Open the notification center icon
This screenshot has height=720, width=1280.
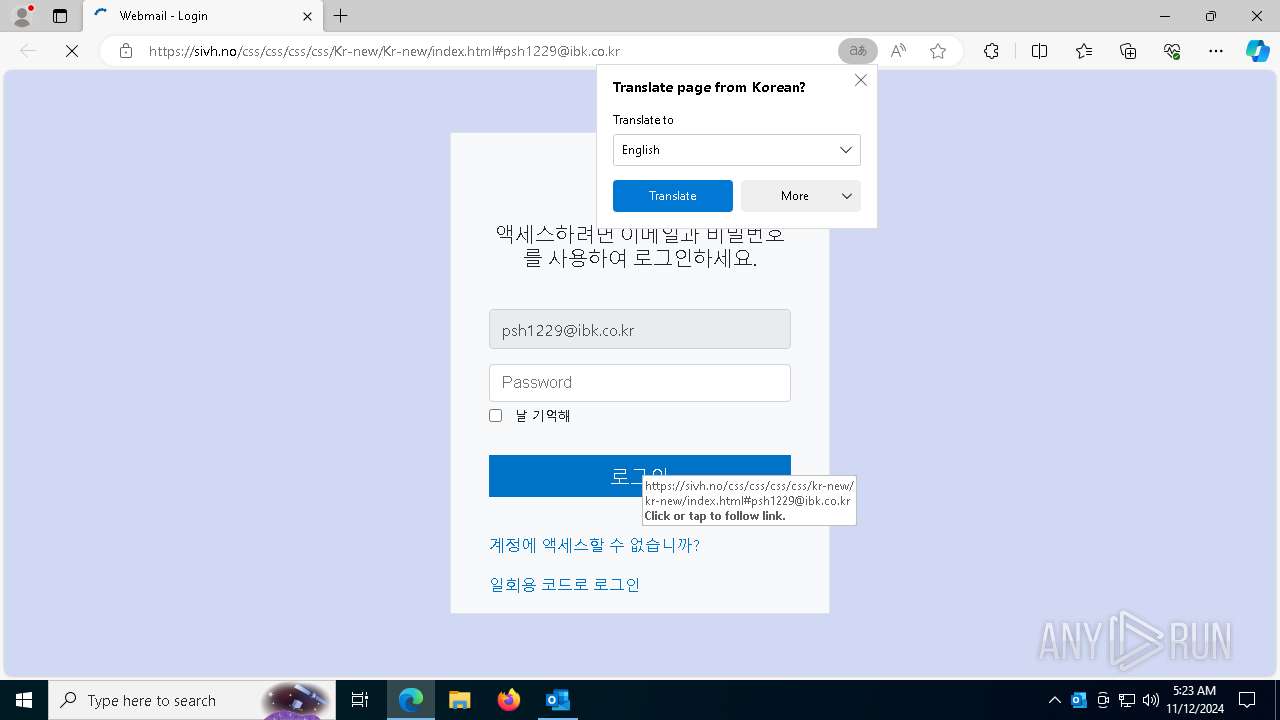point(1247,700)
